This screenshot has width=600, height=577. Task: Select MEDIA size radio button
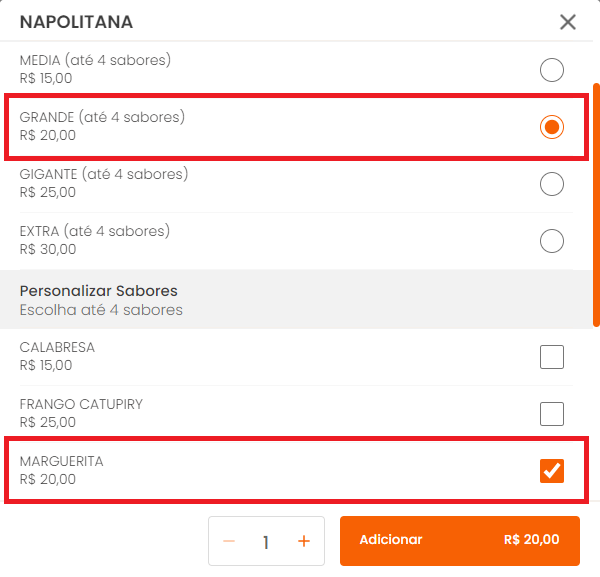[551, 69]
